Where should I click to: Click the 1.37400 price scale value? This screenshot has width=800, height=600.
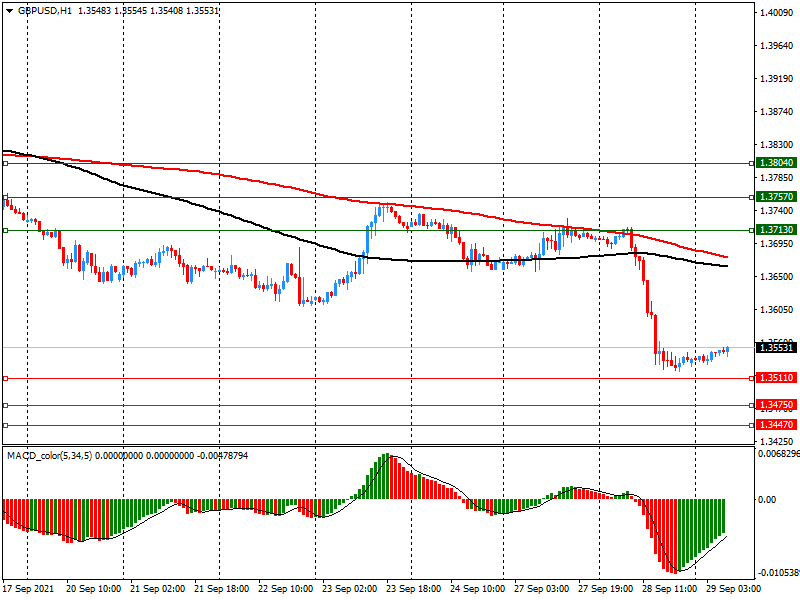[x=777, y=210]
